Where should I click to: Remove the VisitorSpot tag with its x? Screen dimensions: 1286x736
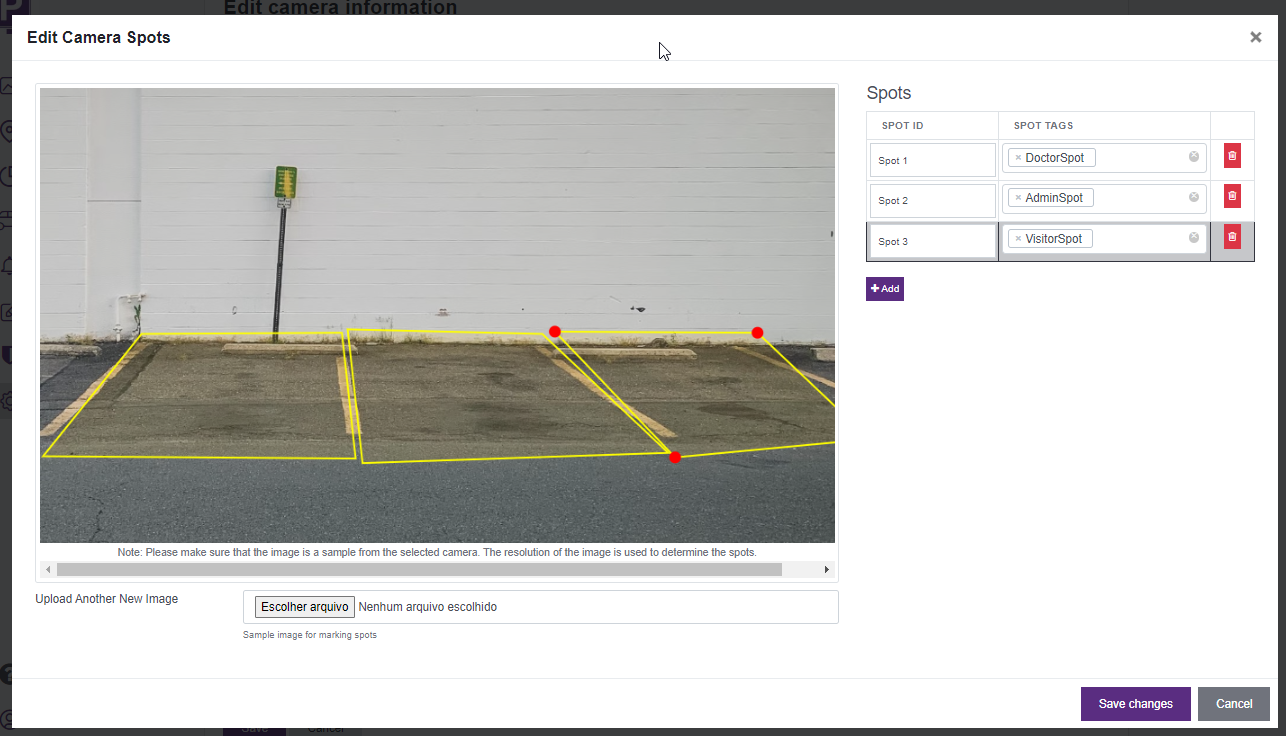[x=1018, y=239]
